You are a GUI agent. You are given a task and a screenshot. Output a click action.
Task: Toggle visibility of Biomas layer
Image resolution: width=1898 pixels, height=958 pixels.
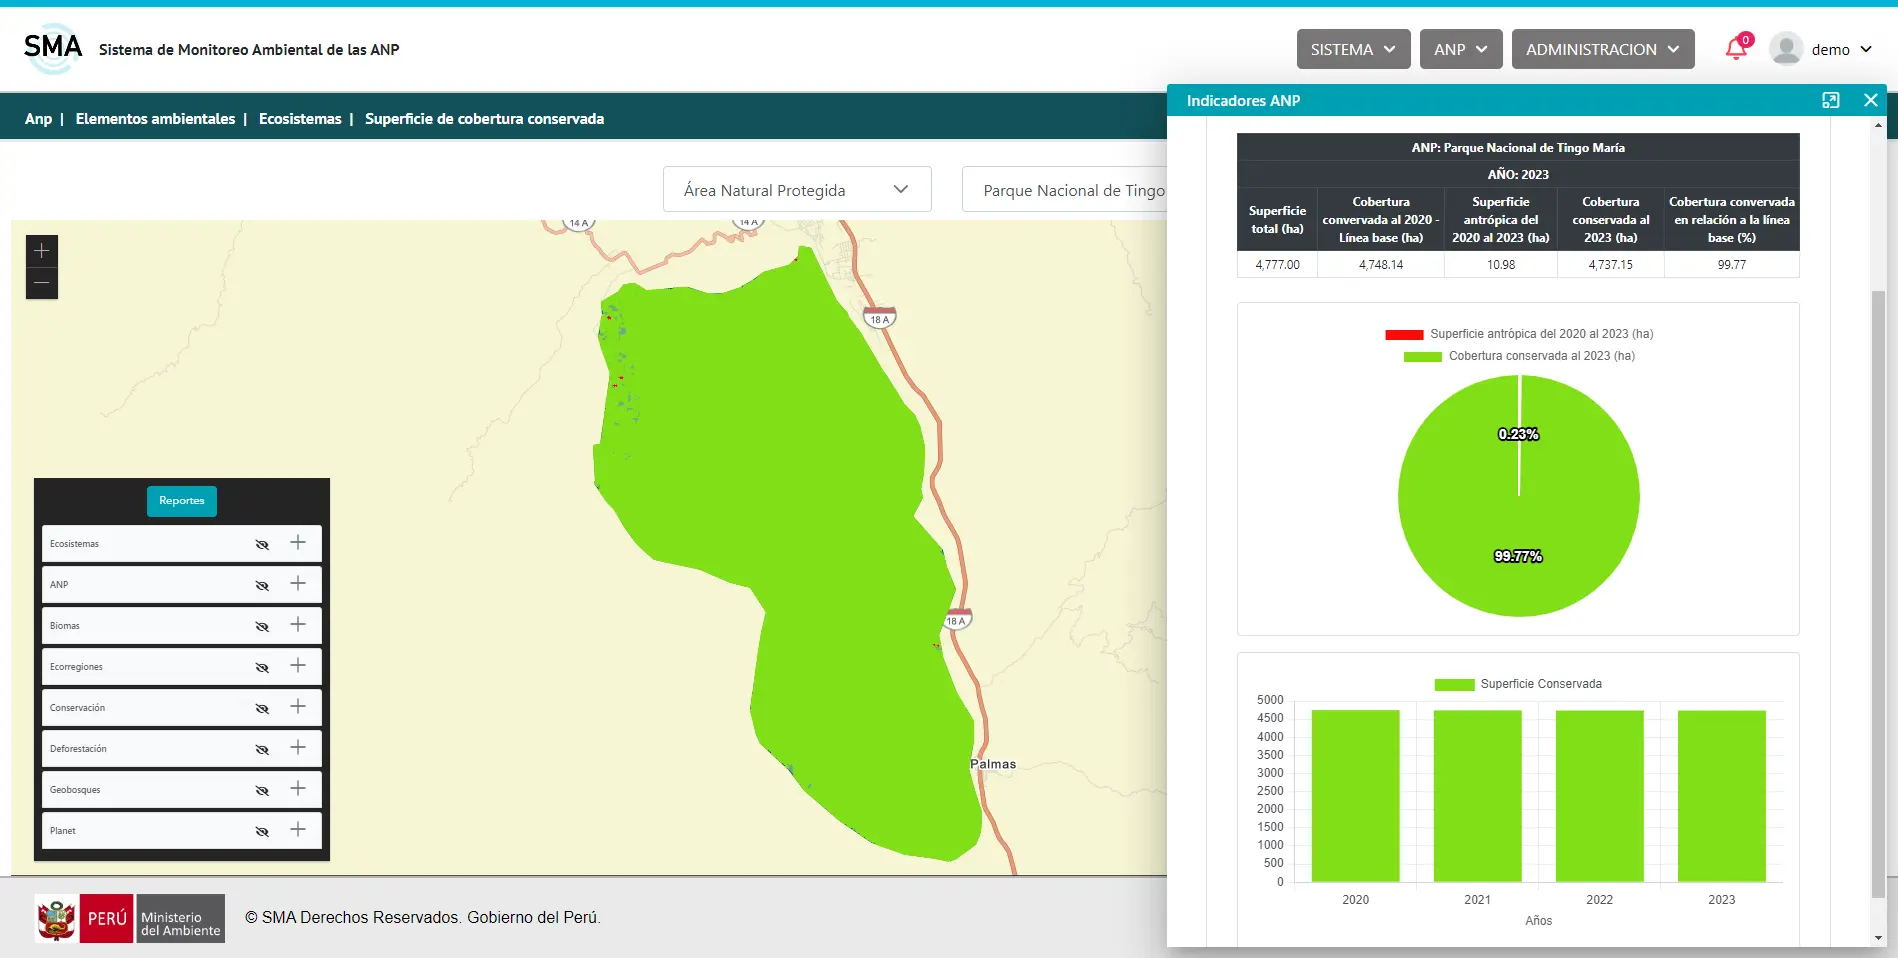point(262,626)
